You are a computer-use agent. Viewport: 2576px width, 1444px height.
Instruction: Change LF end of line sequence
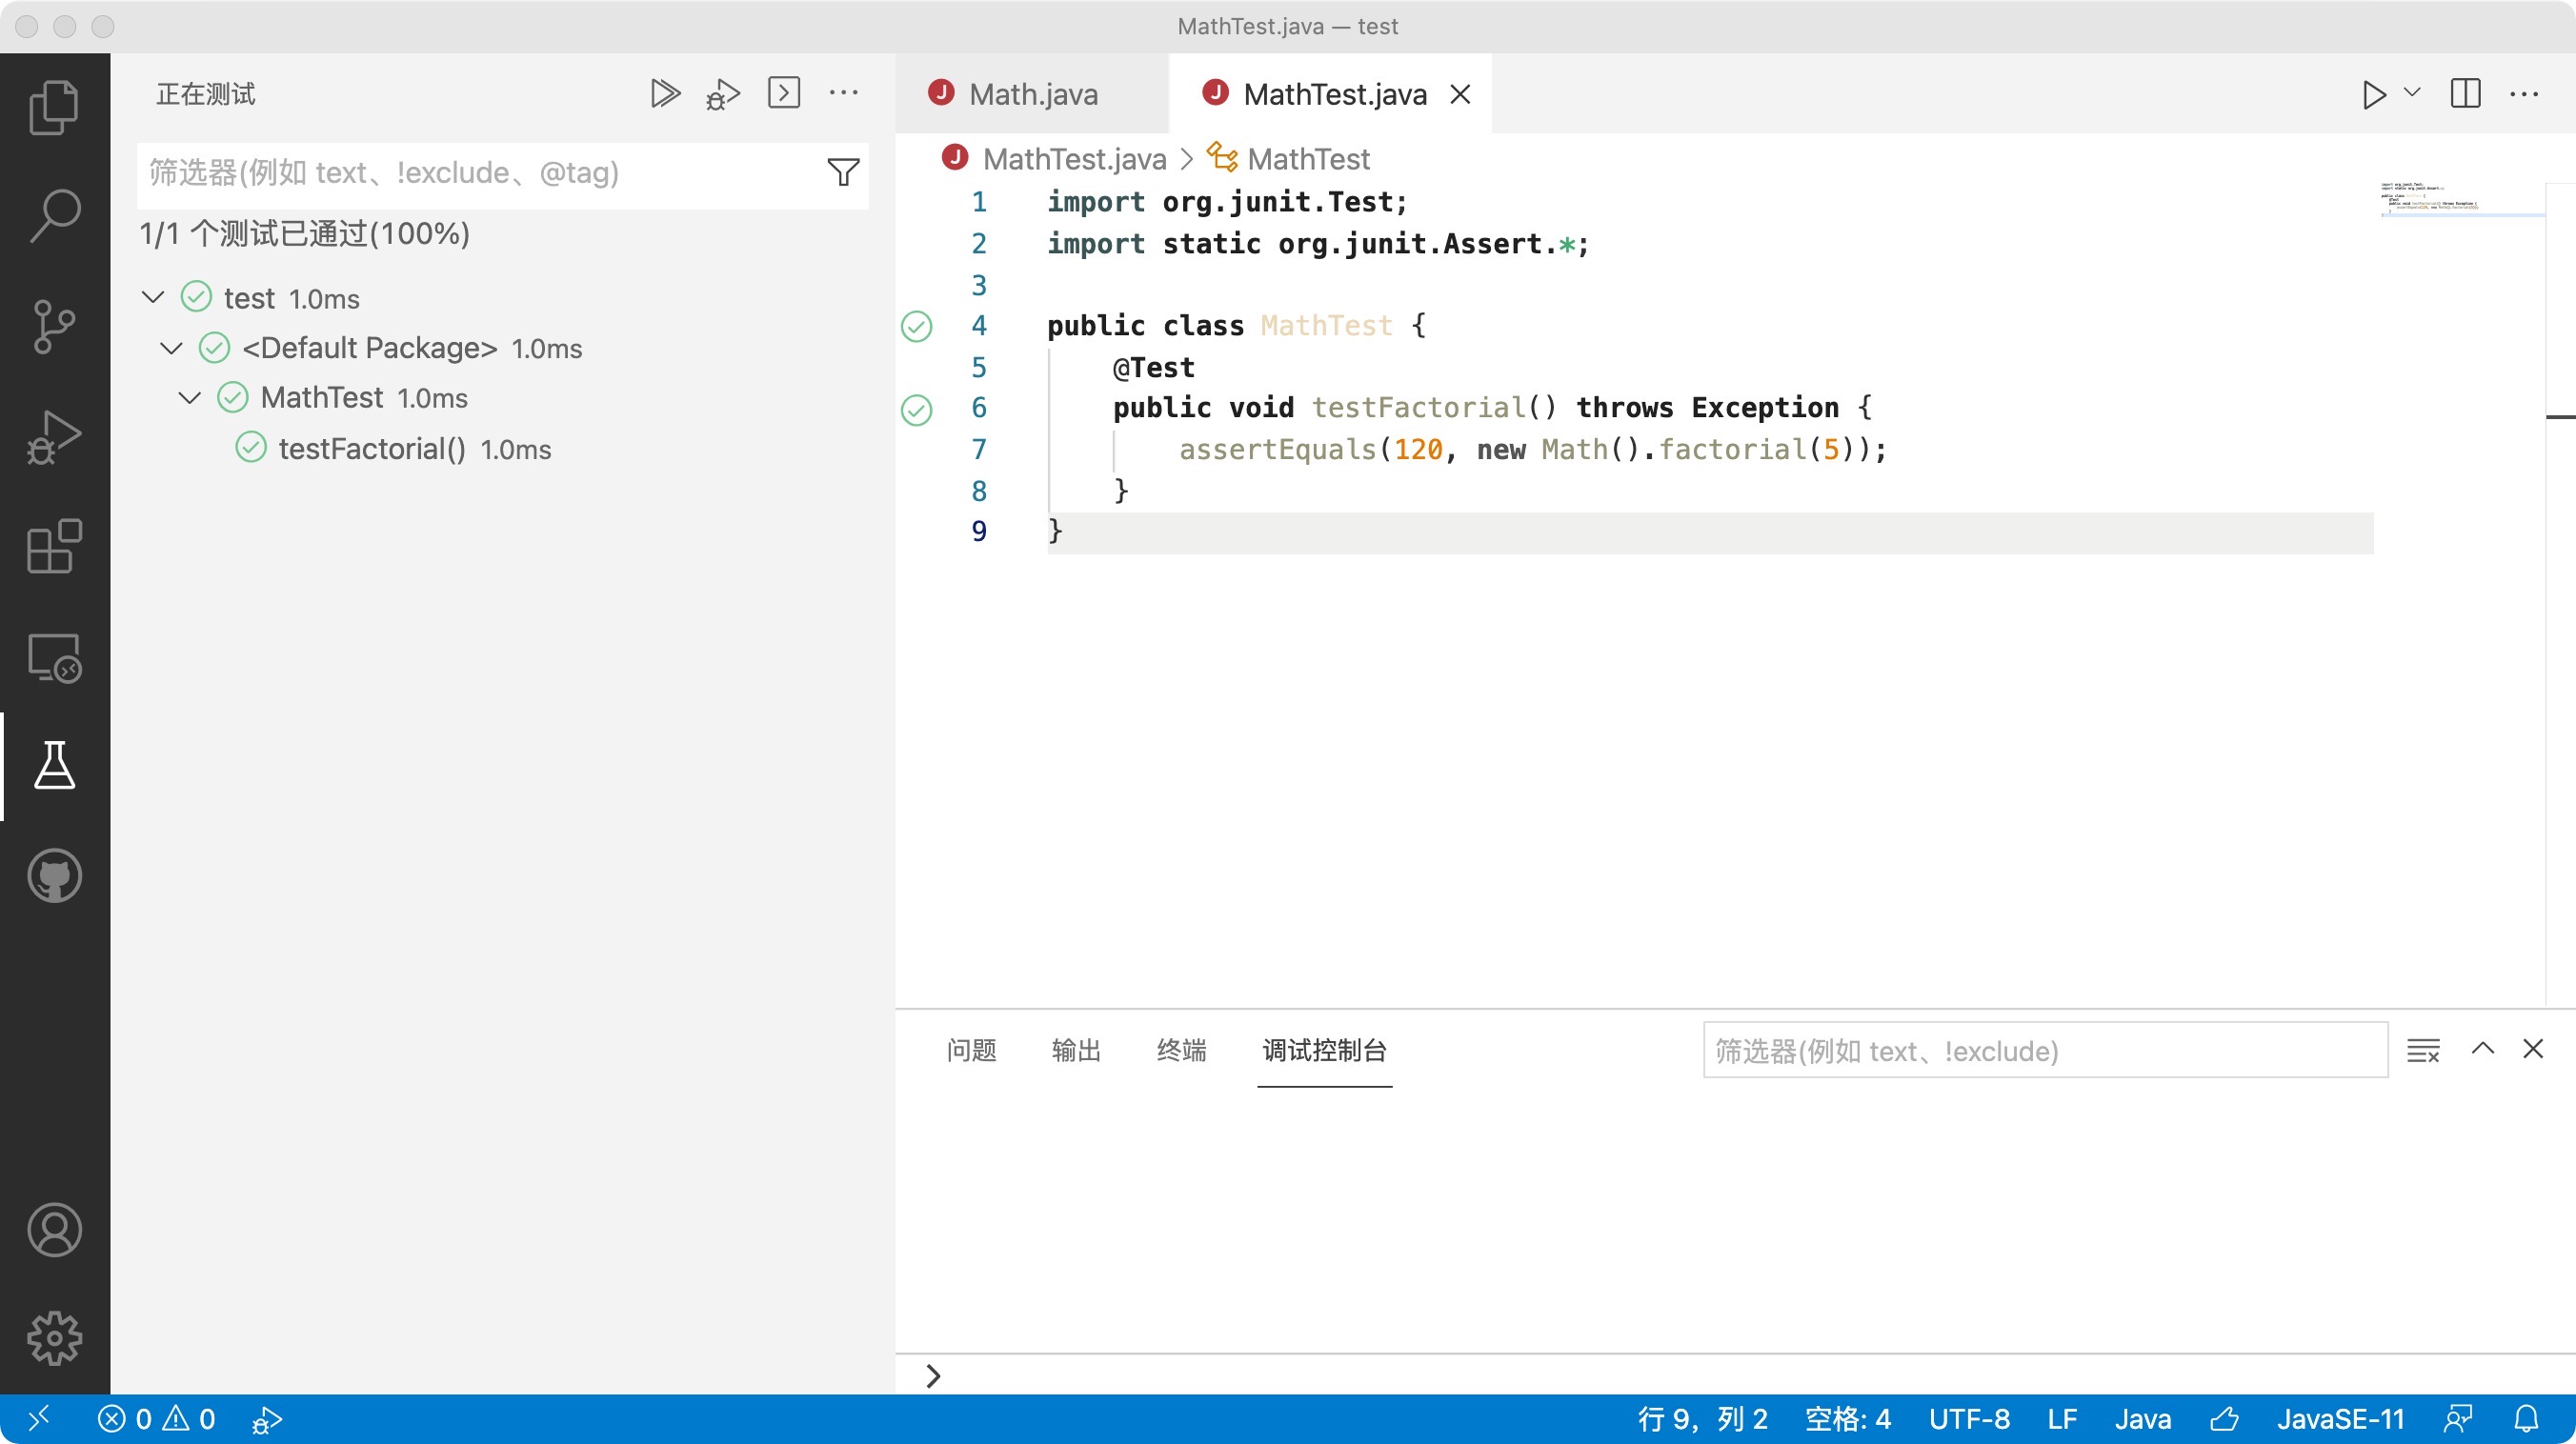click(x=2062, y=1419)
